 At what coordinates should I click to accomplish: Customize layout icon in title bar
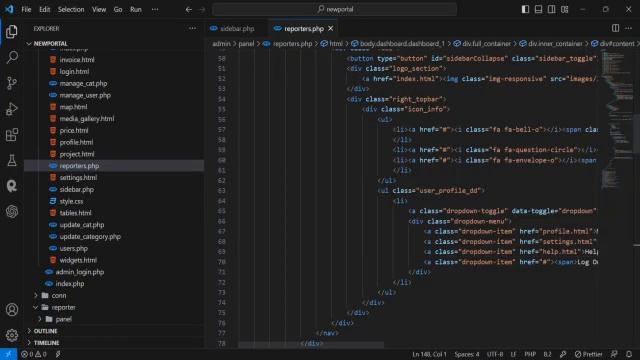click(x=564, y=9)
